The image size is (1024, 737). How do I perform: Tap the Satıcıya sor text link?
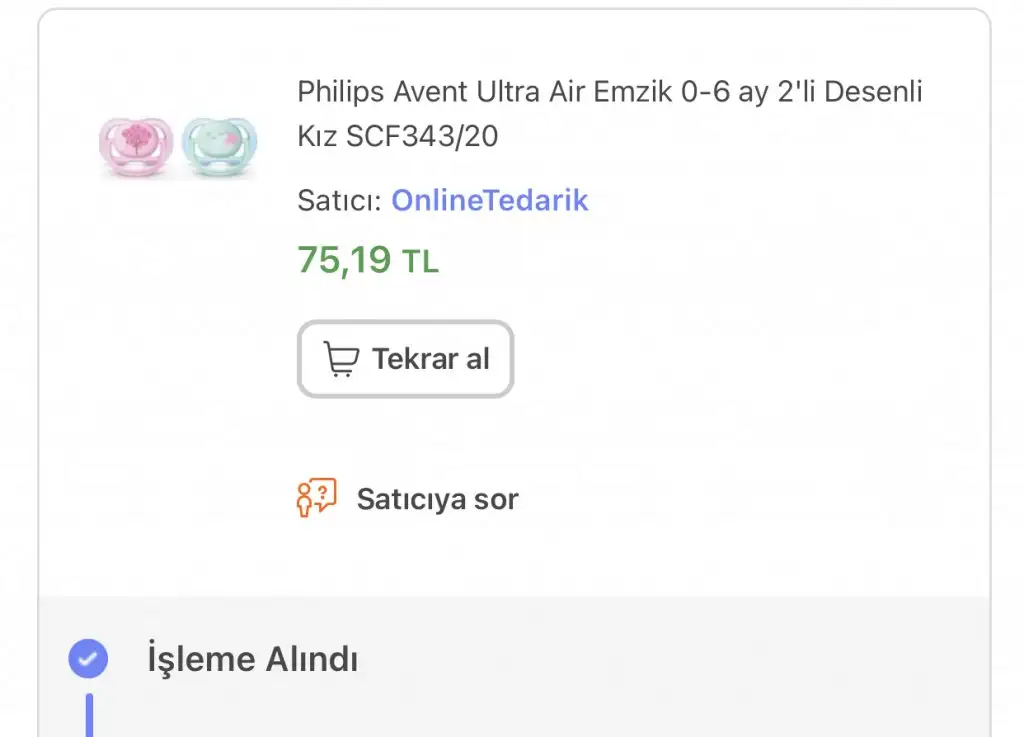tap(437, 498)
